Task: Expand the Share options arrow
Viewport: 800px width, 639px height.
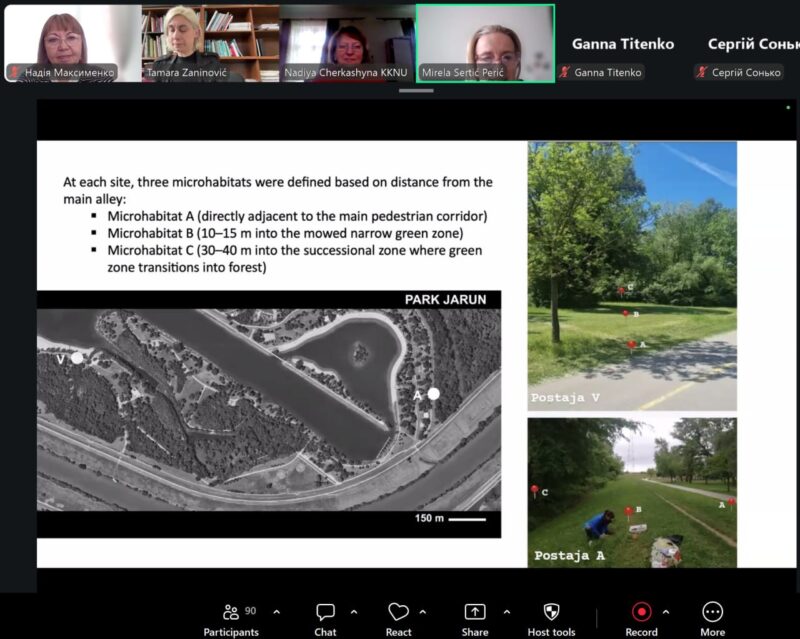Action: coord(506,612)
